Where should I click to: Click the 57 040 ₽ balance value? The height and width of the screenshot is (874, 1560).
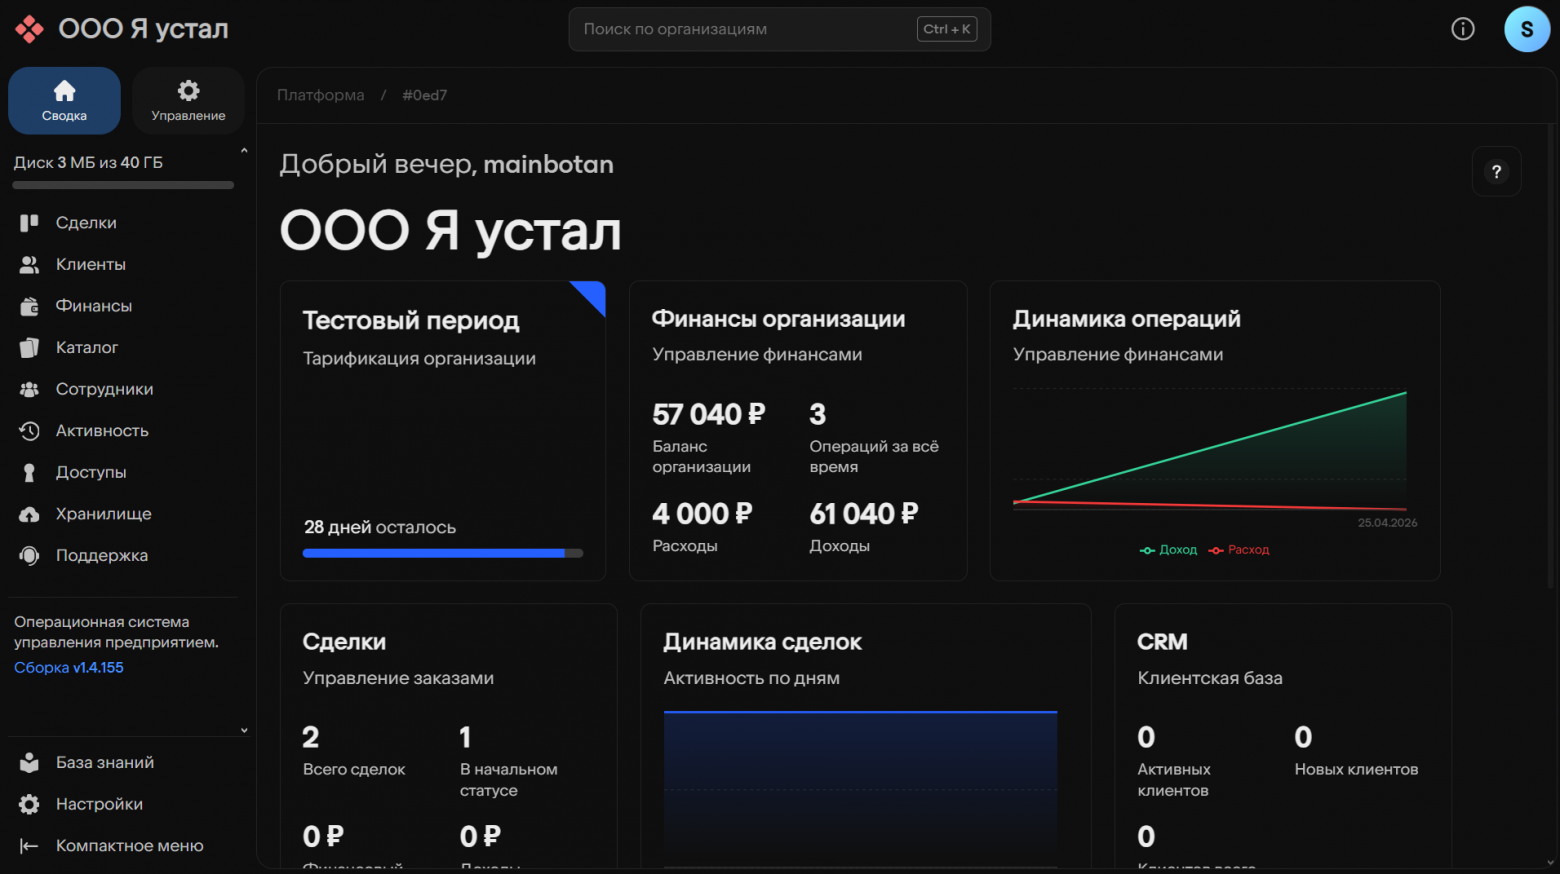(x=709, y=414)
